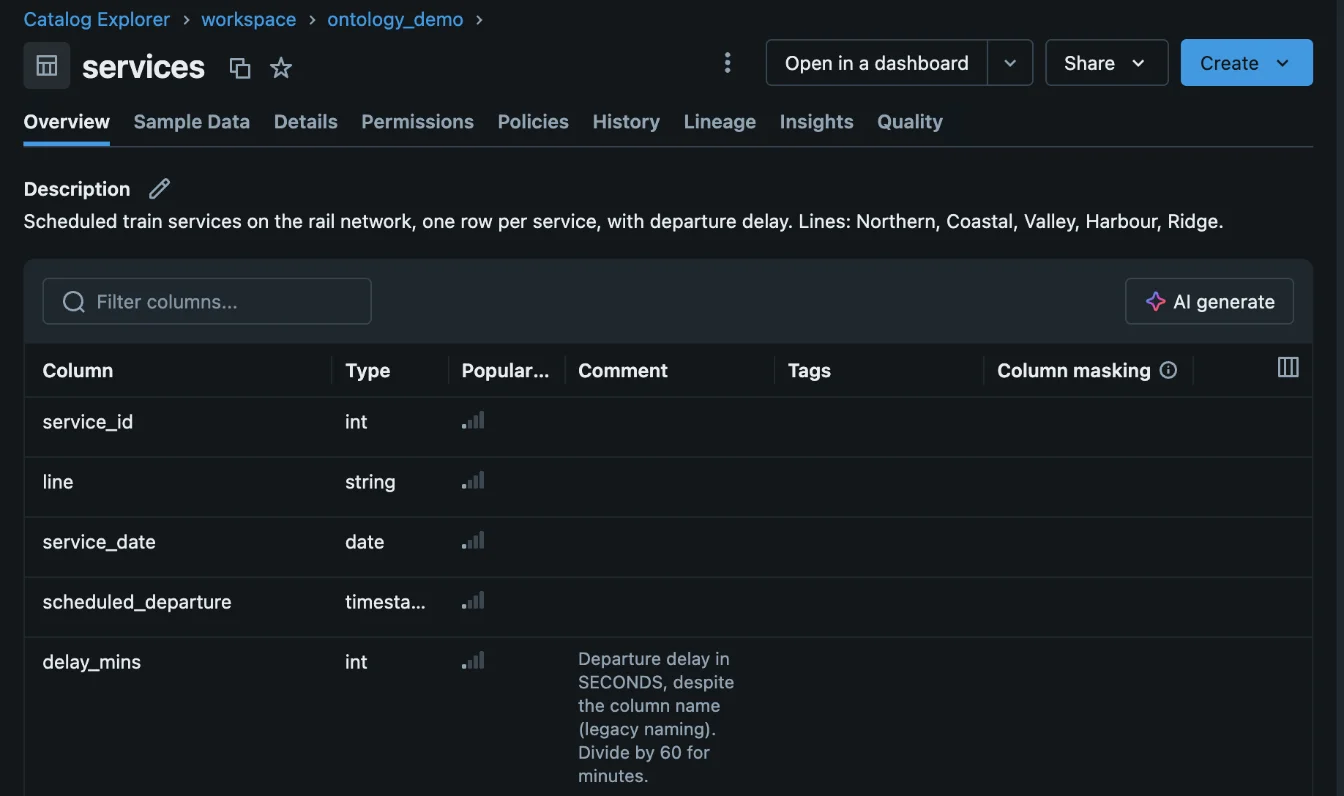Open the column display settings icon

pyautogui.click(x=1288, y=367)
